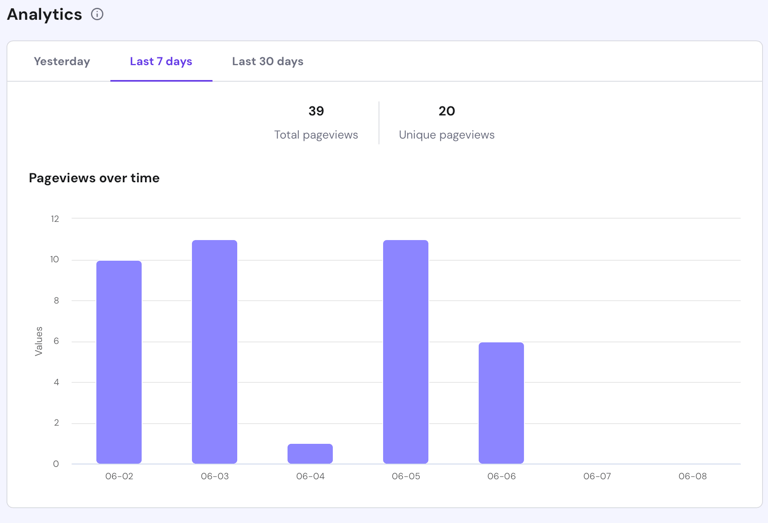Click the Analytics info icon
The height and width of the screenshot is (523, 768).
pyautogui.click(x=97, y=14)
